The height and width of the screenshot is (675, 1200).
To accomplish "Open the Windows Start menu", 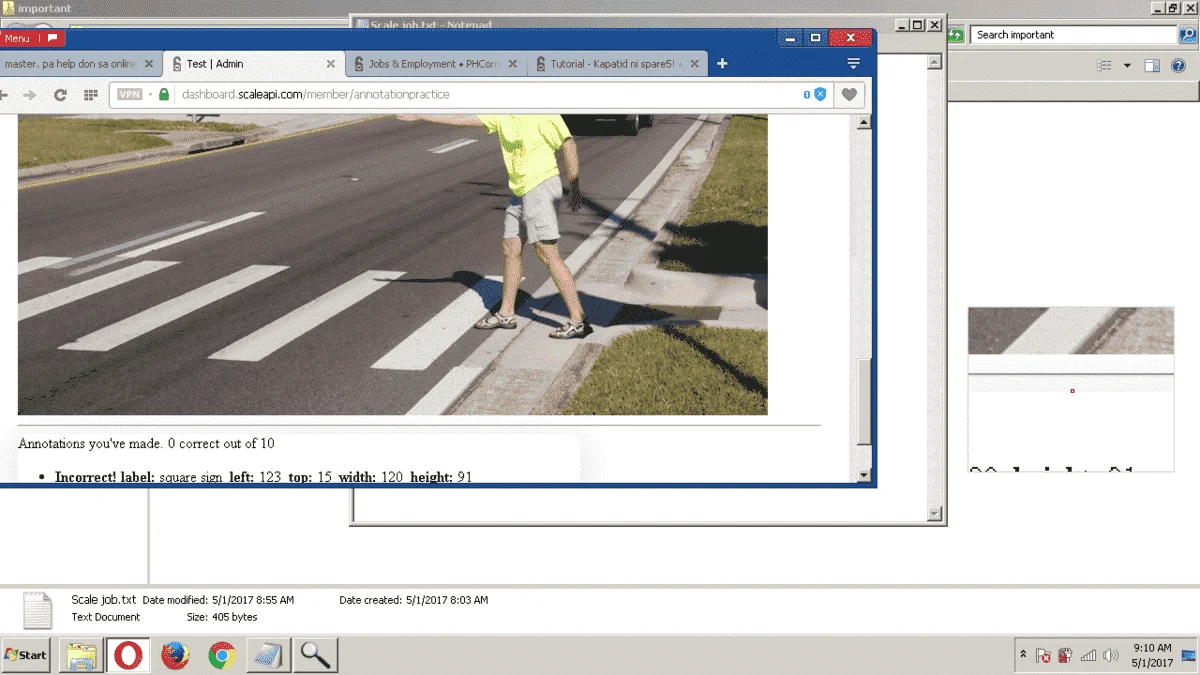I will coord(26,655).
